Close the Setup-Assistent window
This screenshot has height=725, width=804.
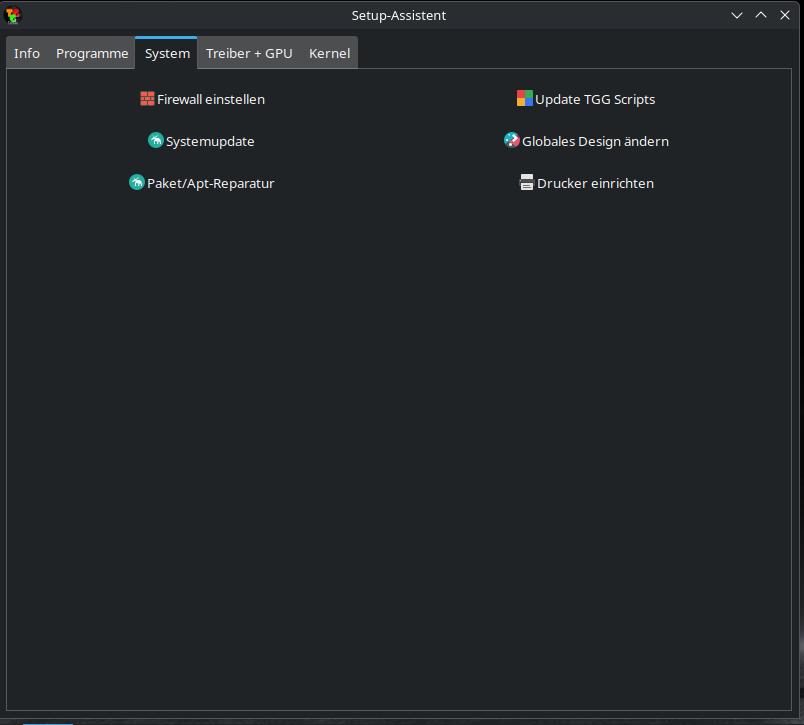point(785,15)
